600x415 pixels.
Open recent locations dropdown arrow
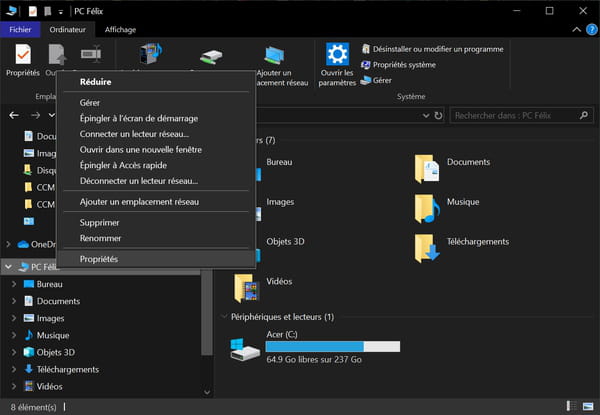(52, 115)
